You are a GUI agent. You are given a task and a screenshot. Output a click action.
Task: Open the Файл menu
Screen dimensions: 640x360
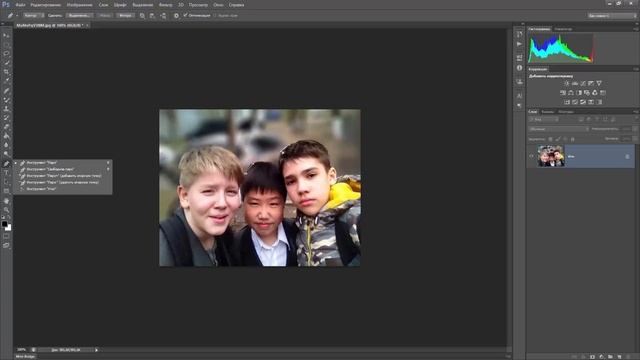coord(20,5)
